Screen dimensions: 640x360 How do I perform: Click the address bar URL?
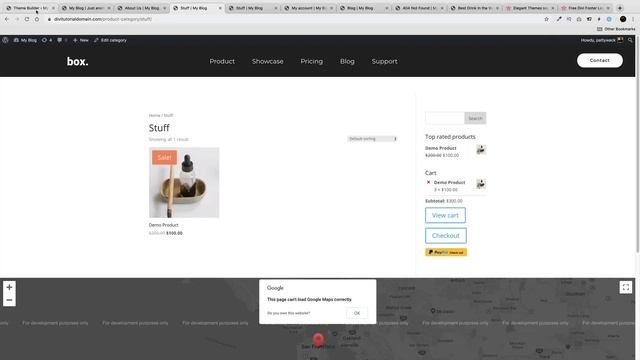103,19
